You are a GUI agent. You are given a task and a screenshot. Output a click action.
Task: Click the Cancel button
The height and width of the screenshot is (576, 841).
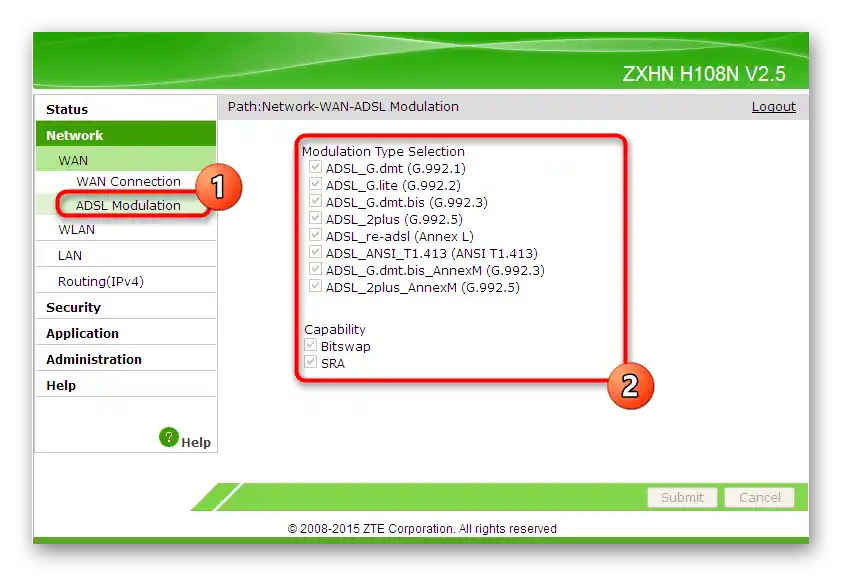coord(759,497)
